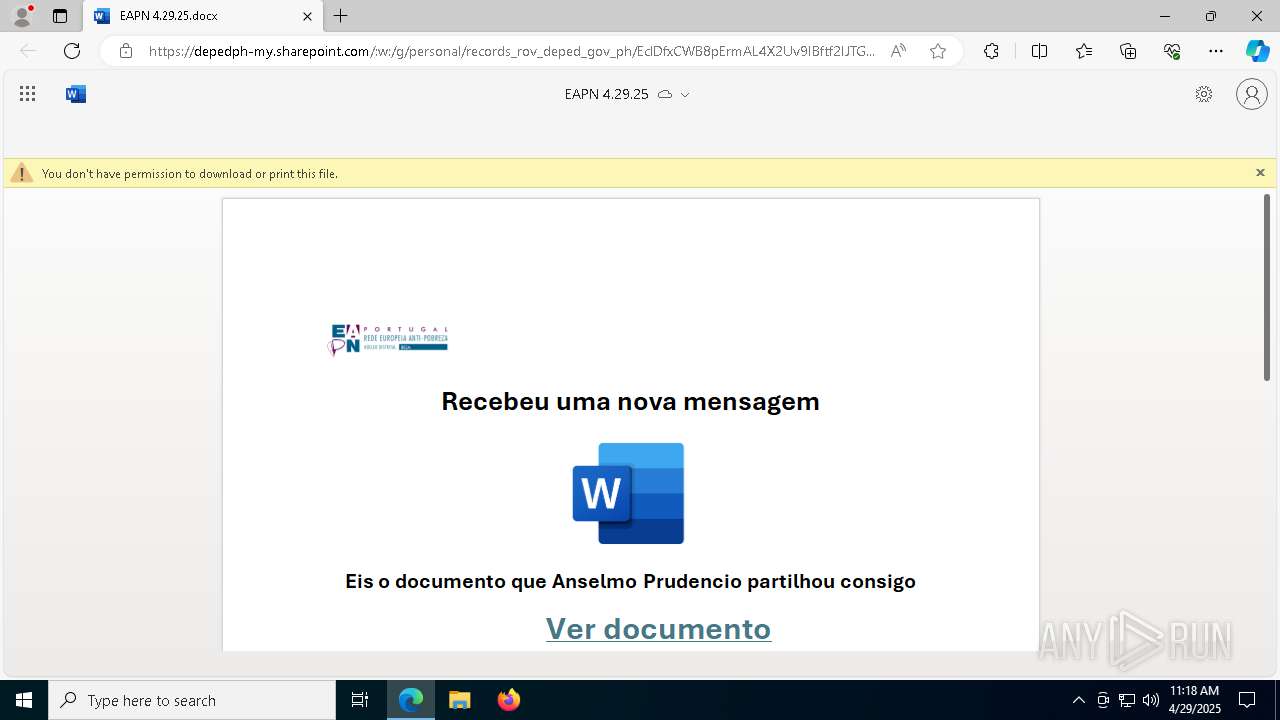This screenshot has width=1280, height=720.
Task: View site information lock icon
Action: pyautogui.click(x=125, y=51)
